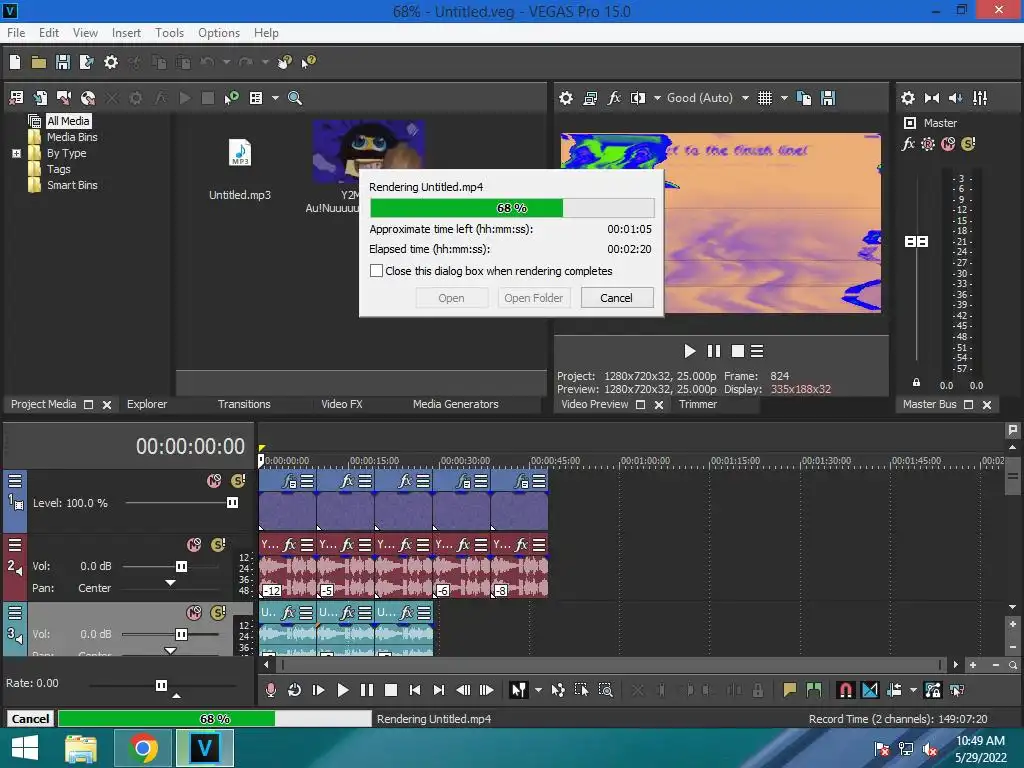Screen dimensions: 1024x768
Task: Open Project Media Views dropdown arrow
Action: tap(275, 98)
